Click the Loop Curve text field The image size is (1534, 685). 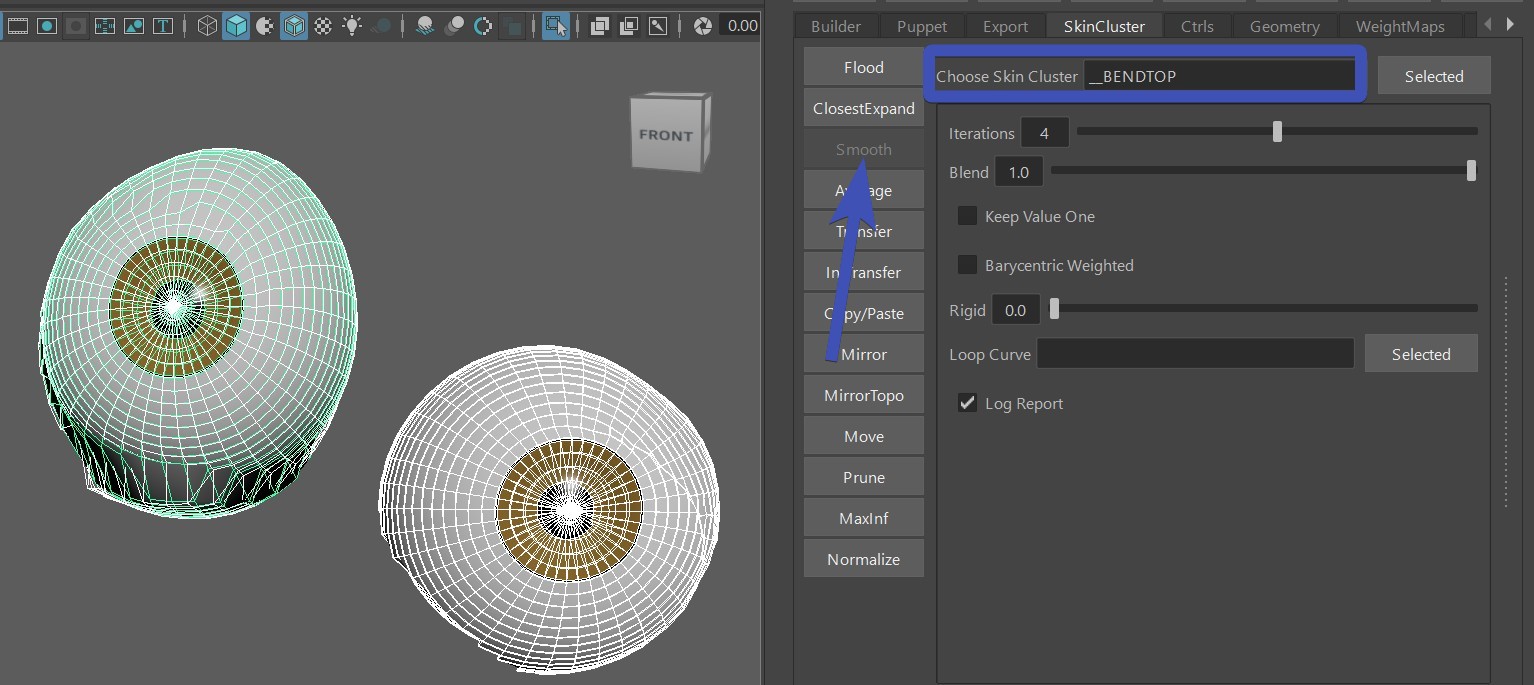coord(1195,354)
